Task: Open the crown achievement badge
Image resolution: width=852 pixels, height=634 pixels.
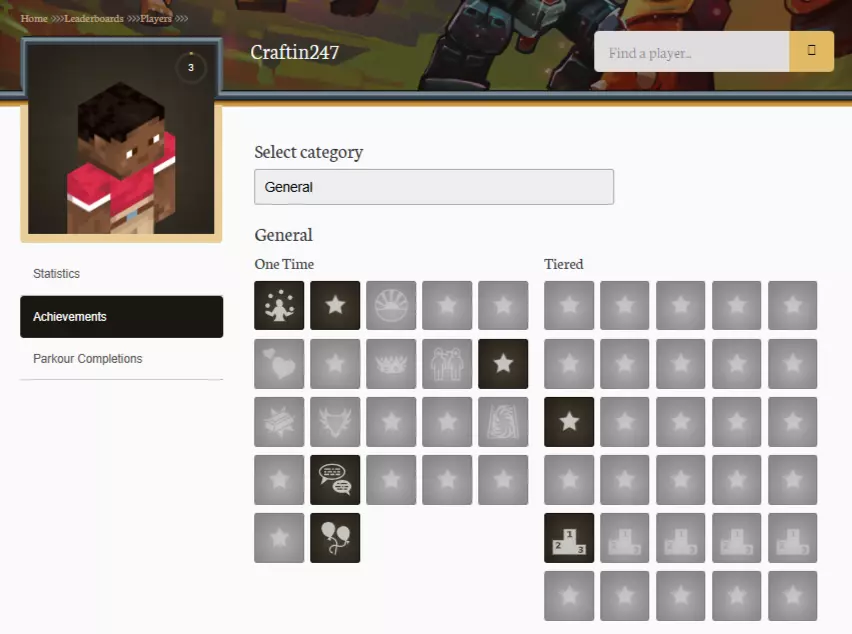Action: click(391, 364)
